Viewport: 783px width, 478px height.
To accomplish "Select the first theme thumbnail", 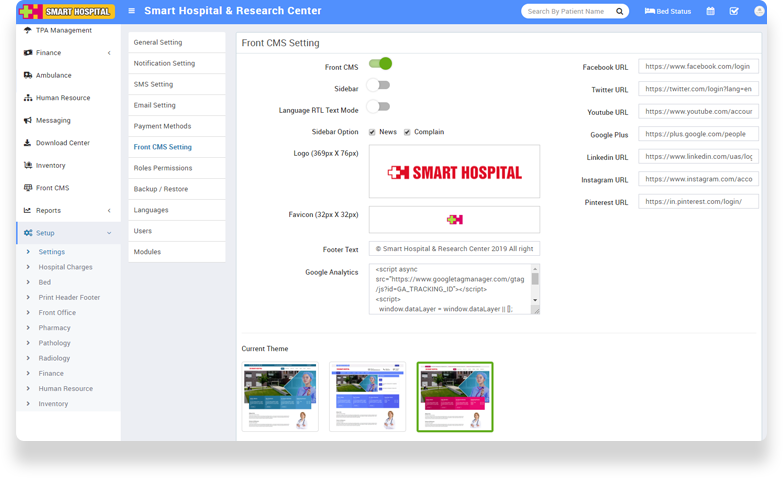I will tap(280, 396).
